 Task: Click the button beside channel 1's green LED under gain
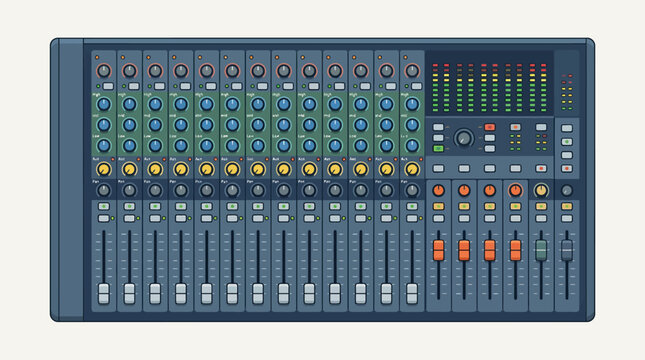point(108,86)
